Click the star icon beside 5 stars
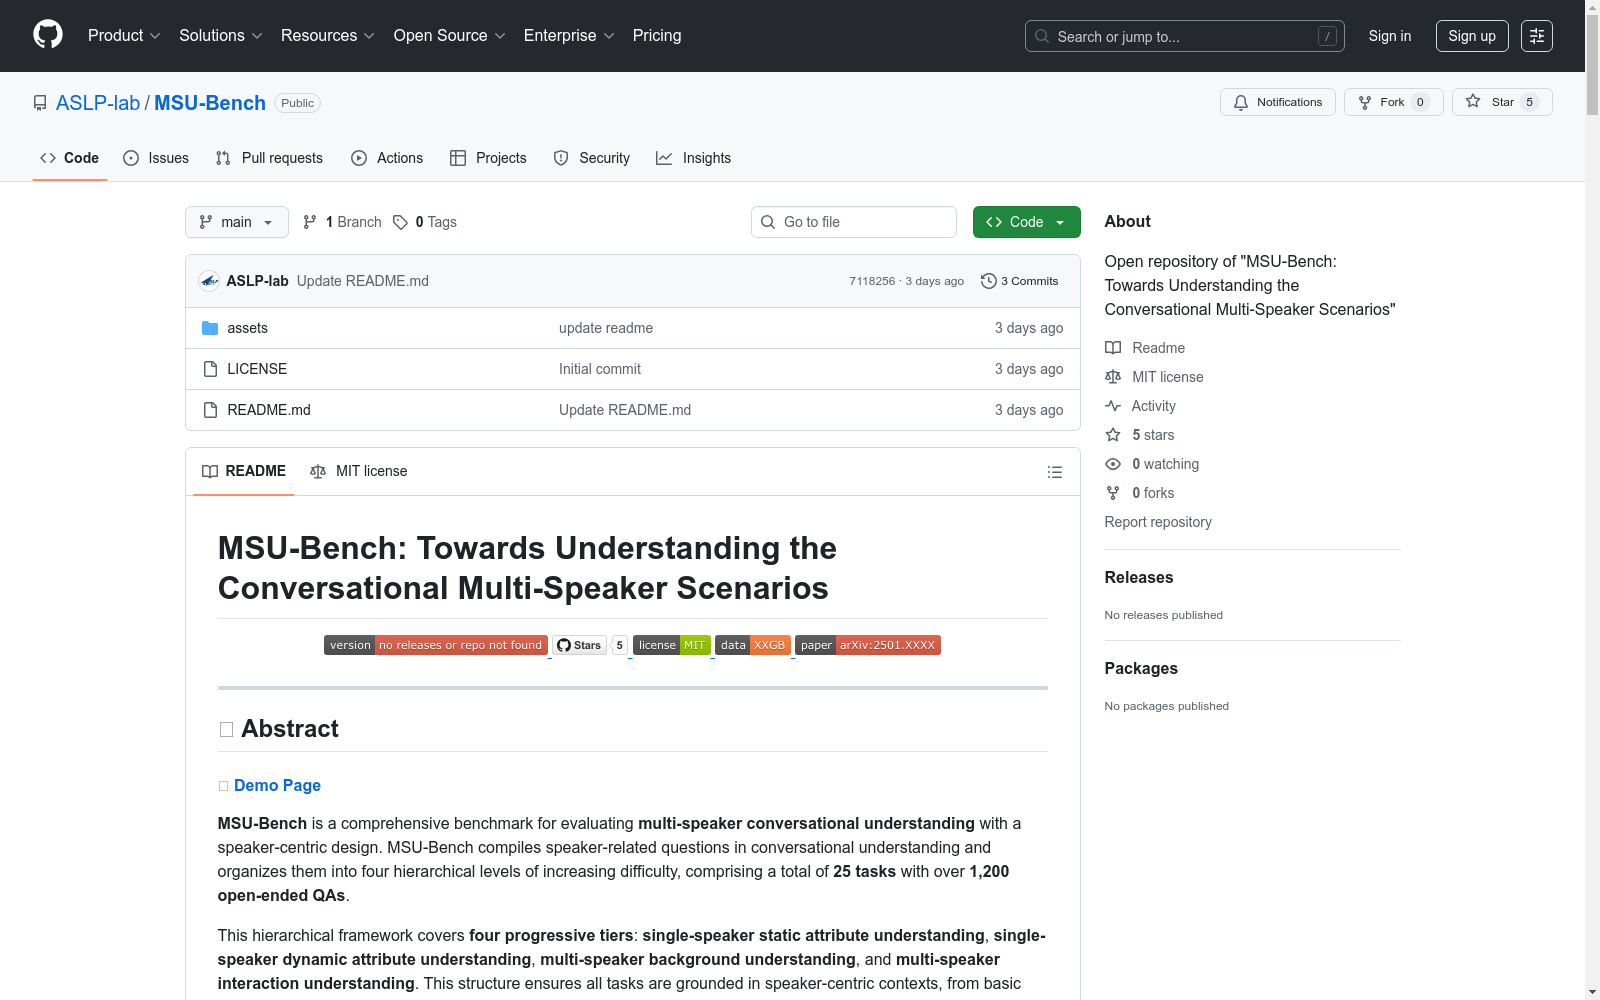This screenshot has width=1600, height=1000. [x=1113, y=435]
